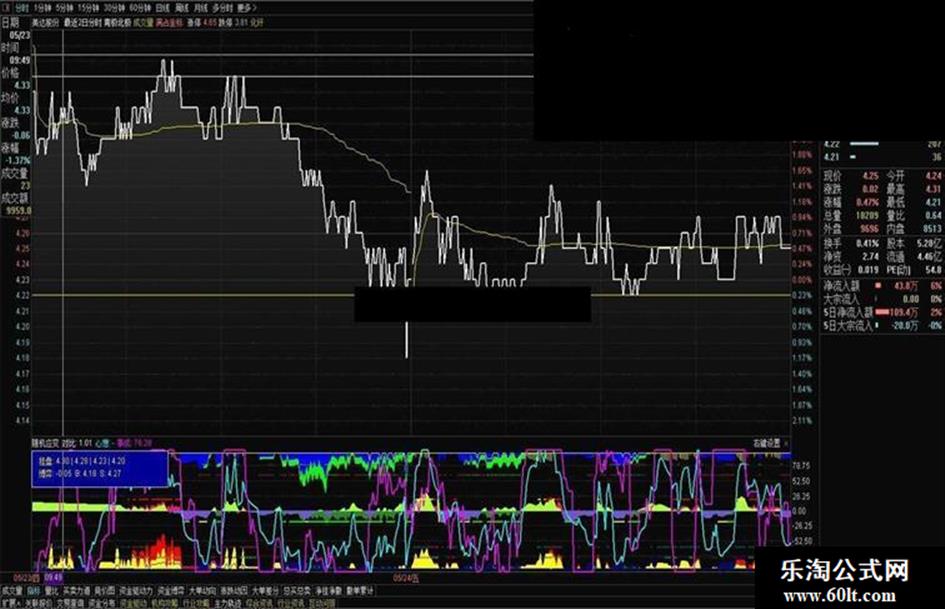Click 09:49 time marker on timeline
Viewport: 945px width, 609px height.
click(54, 578)
